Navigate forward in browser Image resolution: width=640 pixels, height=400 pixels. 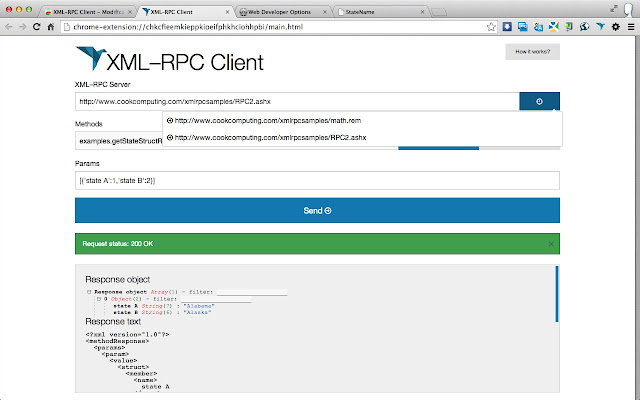click(x=22, y=27)
